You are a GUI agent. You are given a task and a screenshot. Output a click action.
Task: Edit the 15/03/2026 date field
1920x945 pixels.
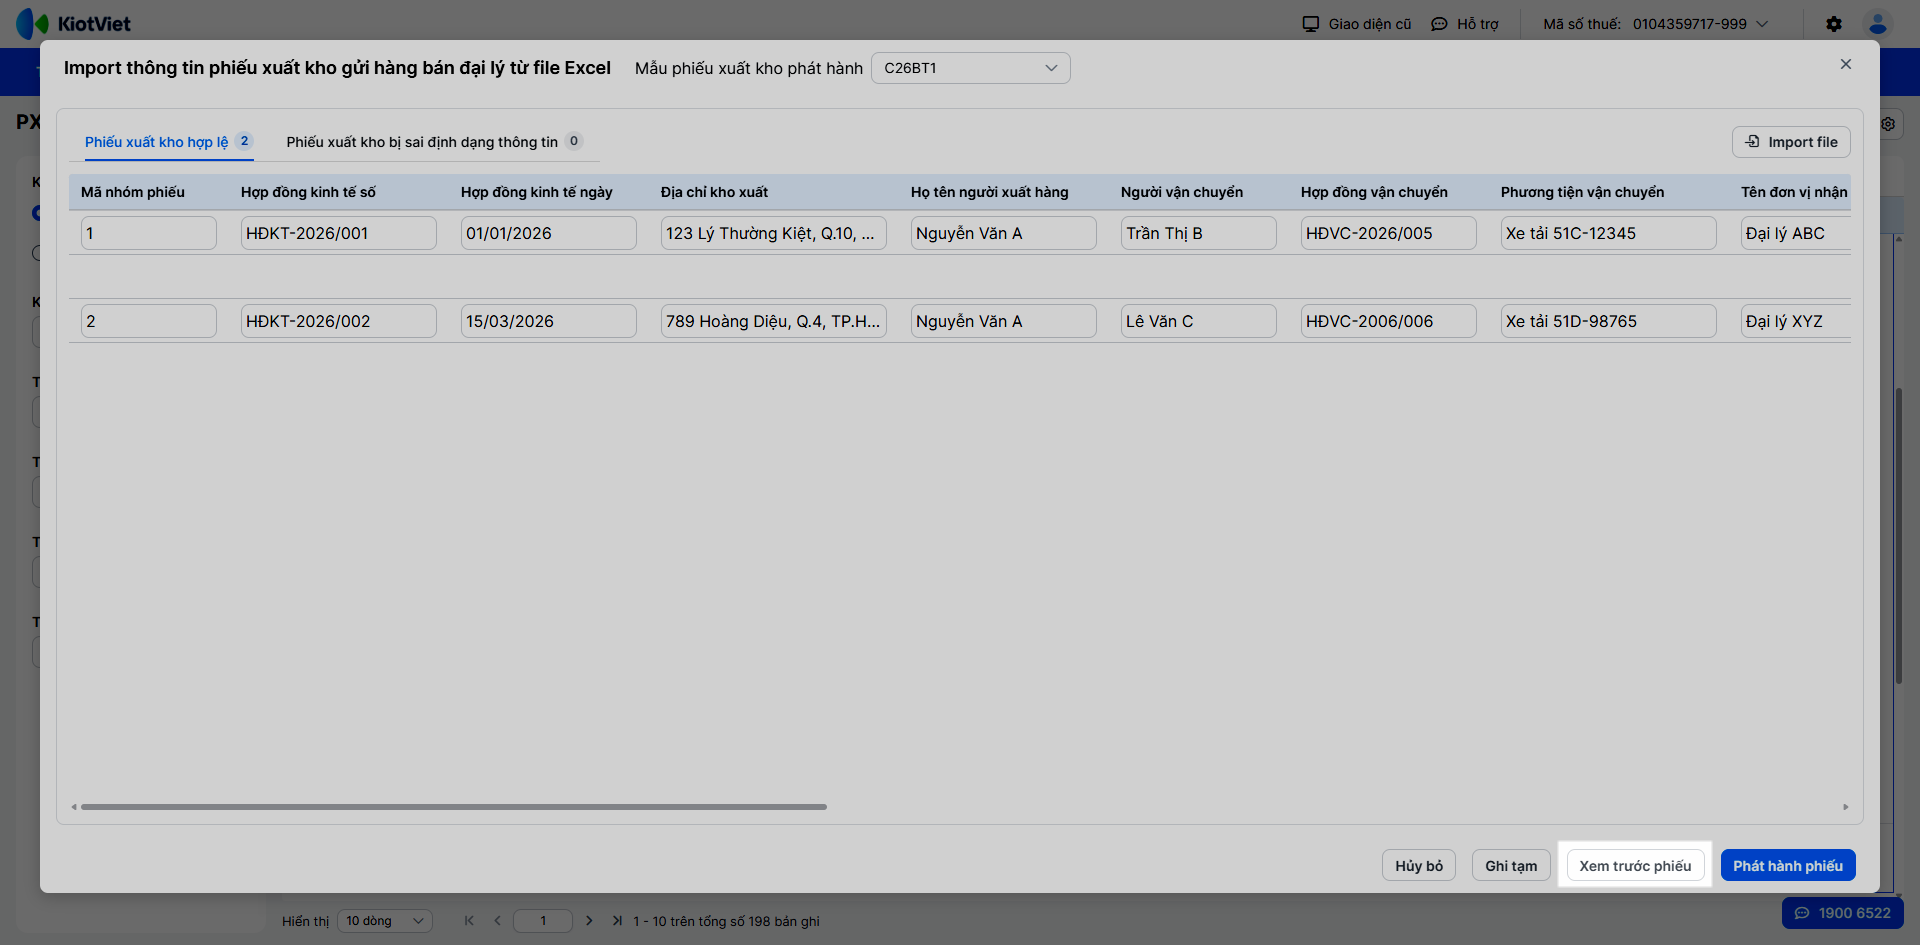pyautogui.click(x=549, y=321)
